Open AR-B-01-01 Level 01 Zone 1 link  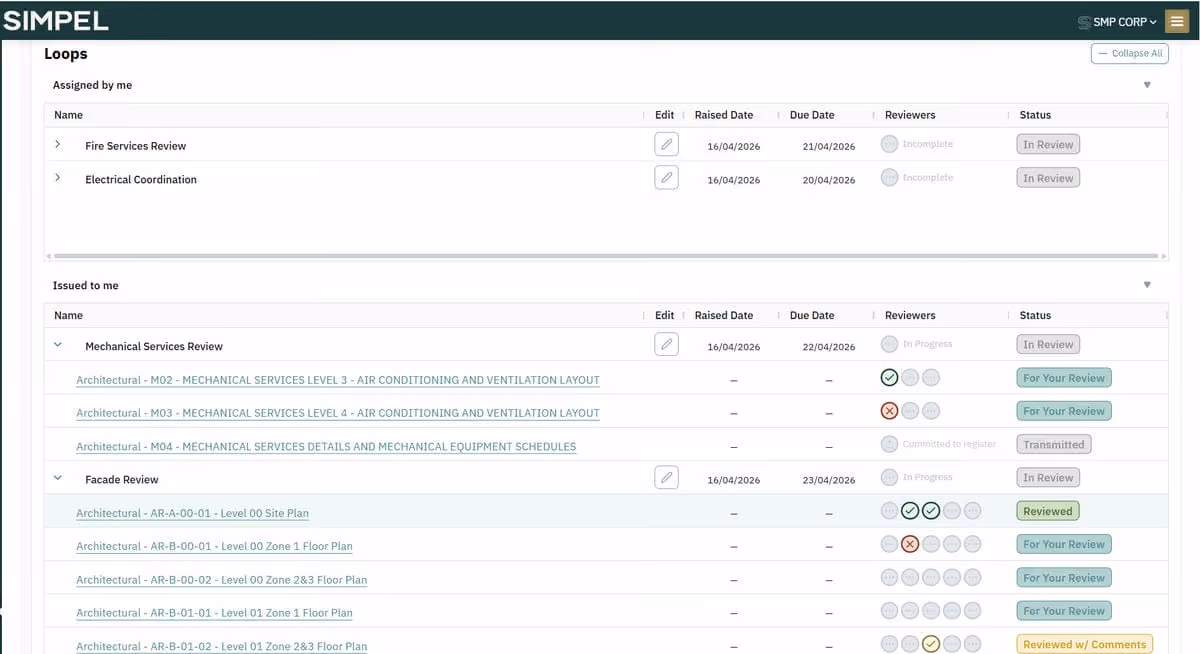click(214, 613)
